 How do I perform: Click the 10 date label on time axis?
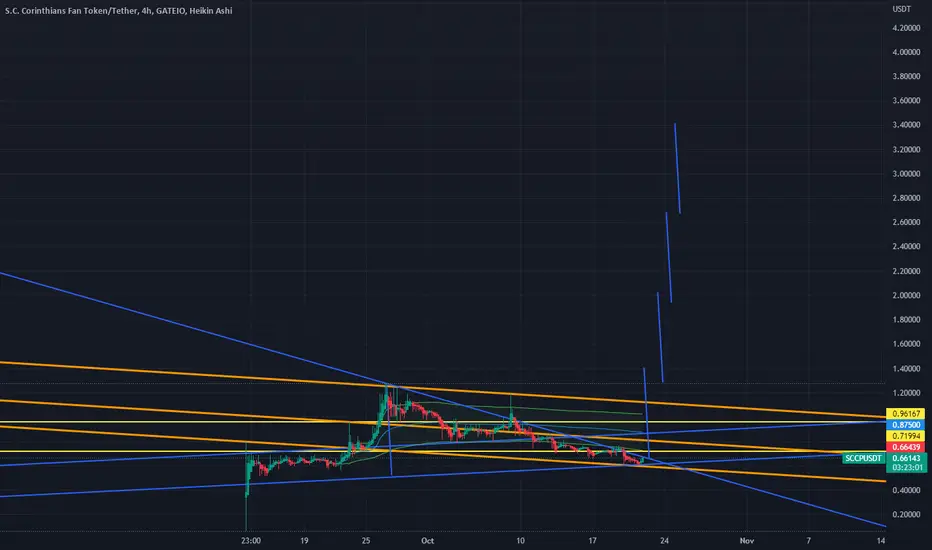(x=520, y=540)
